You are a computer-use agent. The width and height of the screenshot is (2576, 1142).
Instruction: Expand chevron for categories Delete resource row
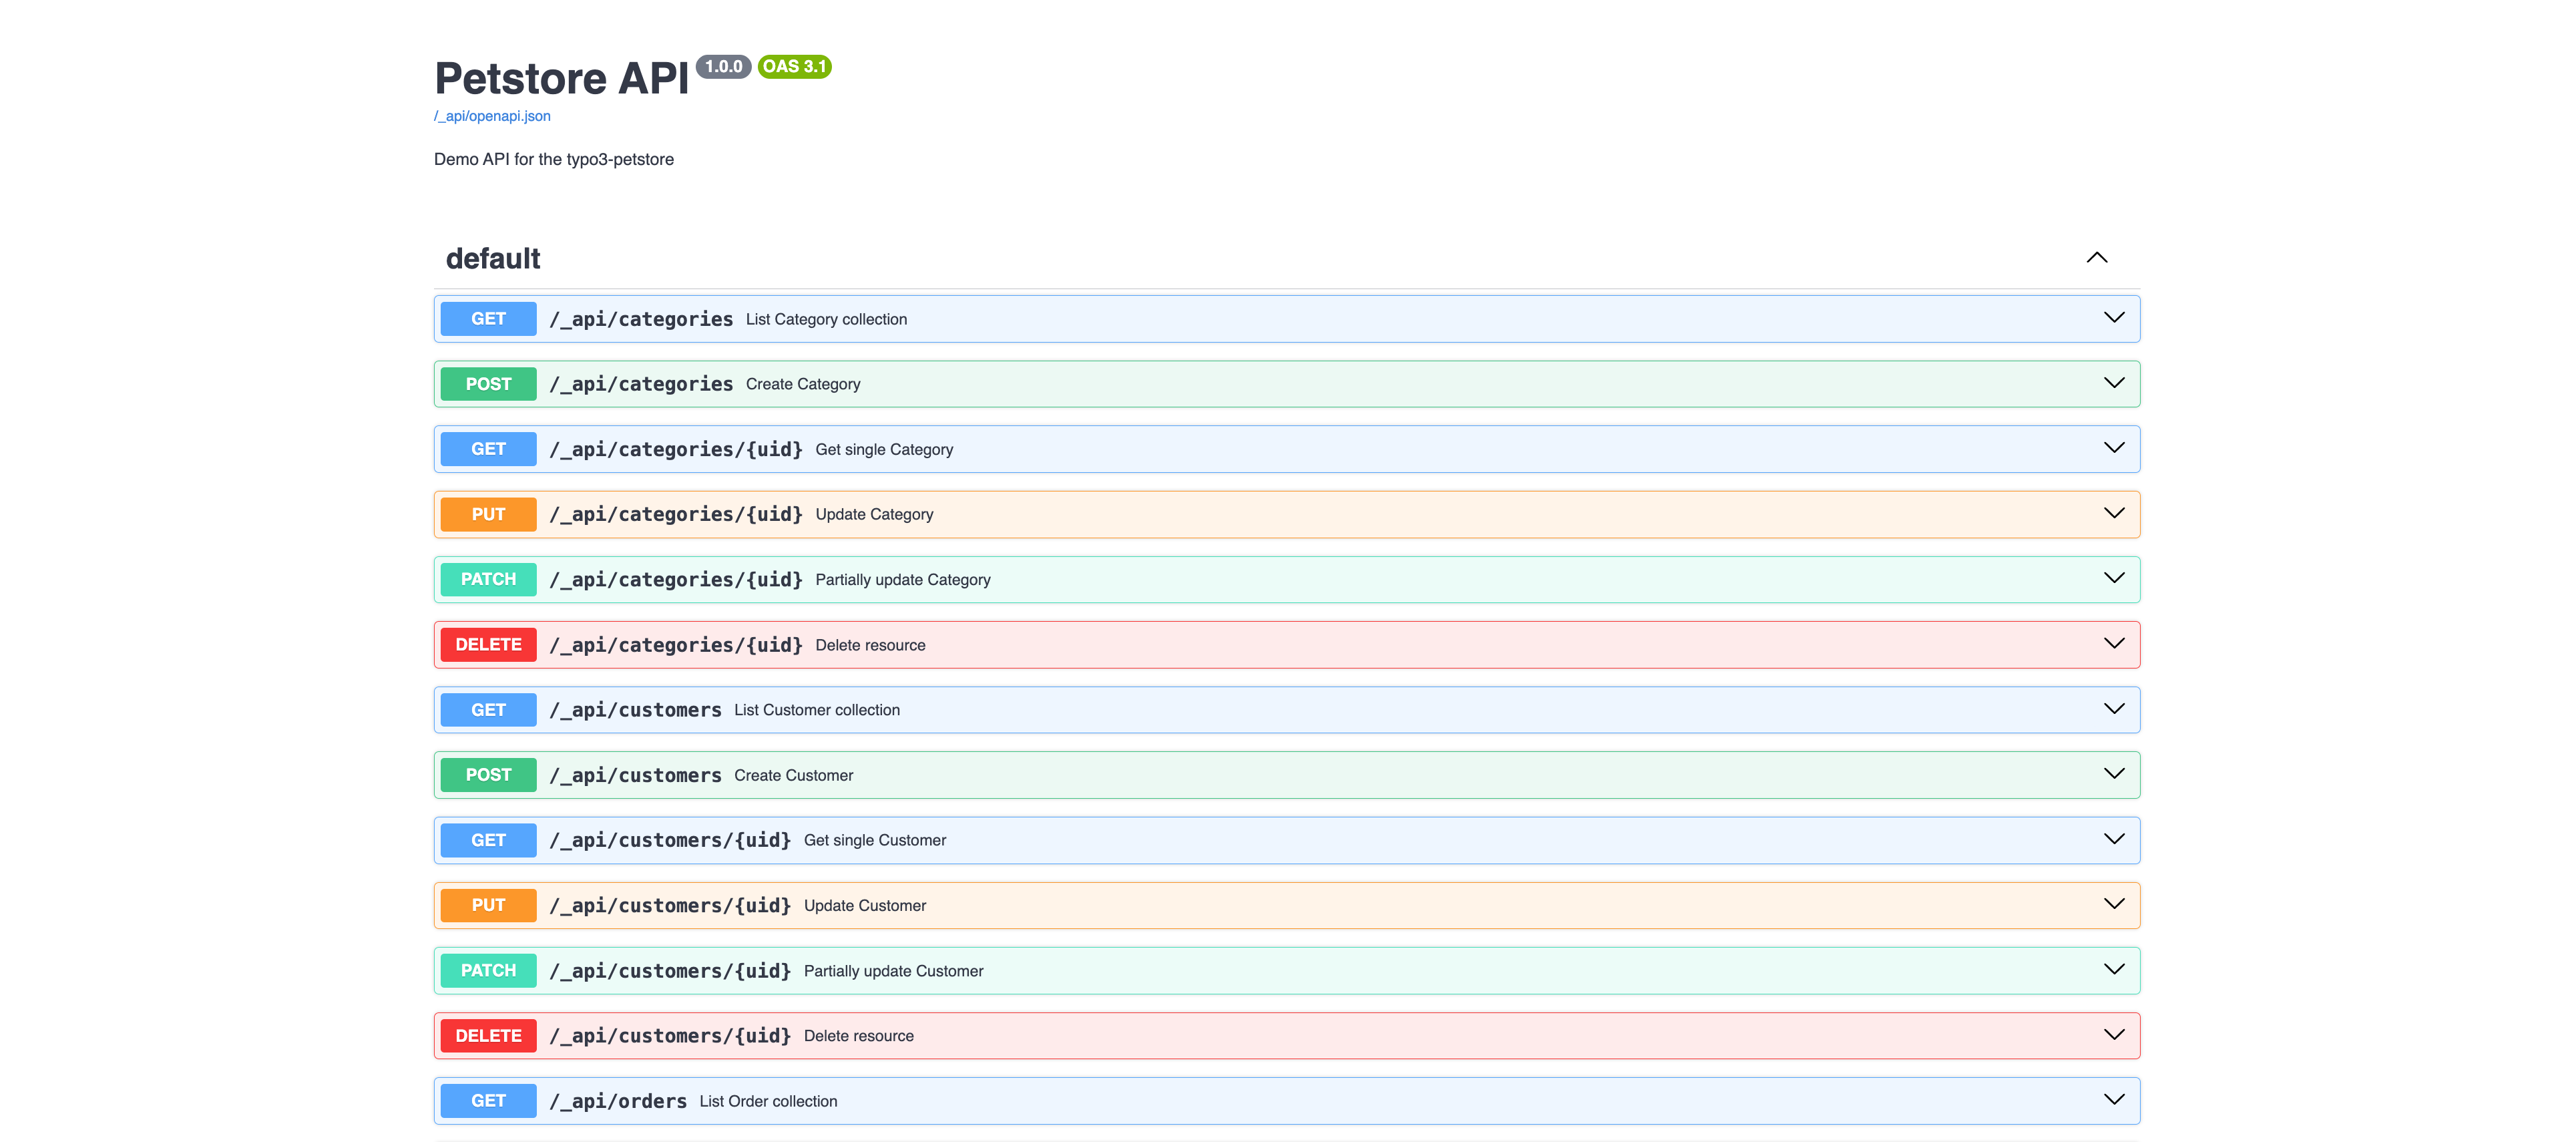(x=2114, y=643)
